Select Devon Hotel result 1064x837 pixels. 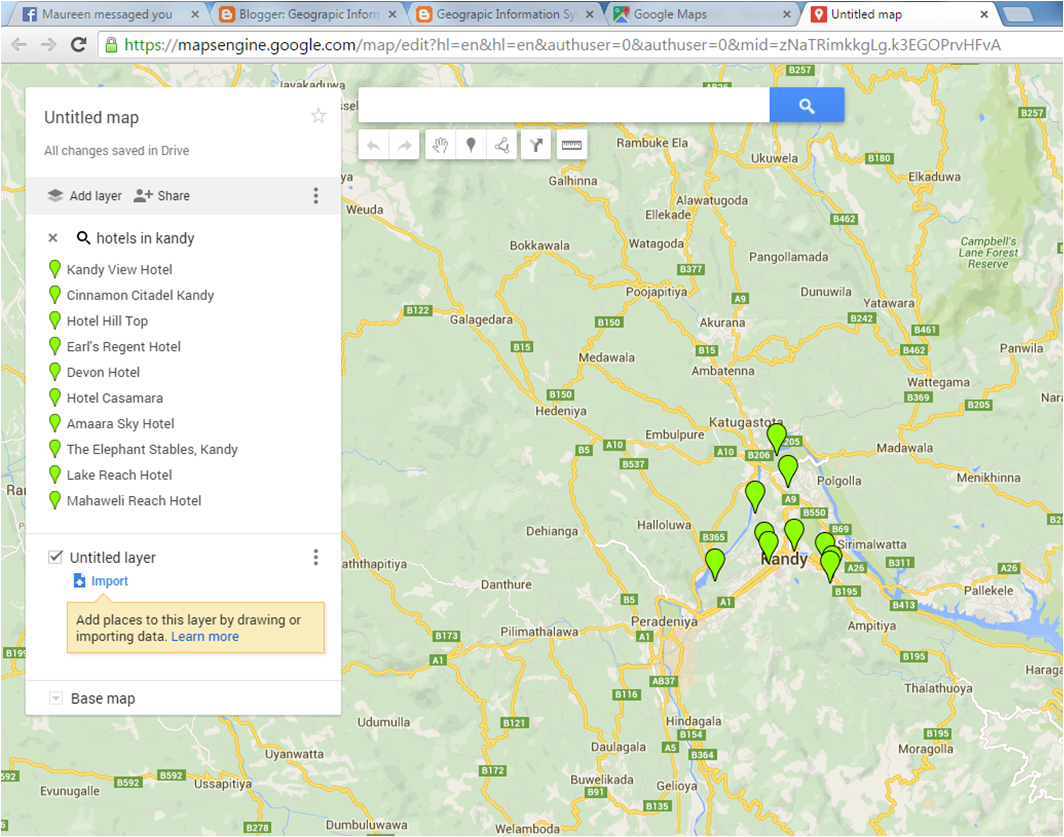click(x=103, y=372)
